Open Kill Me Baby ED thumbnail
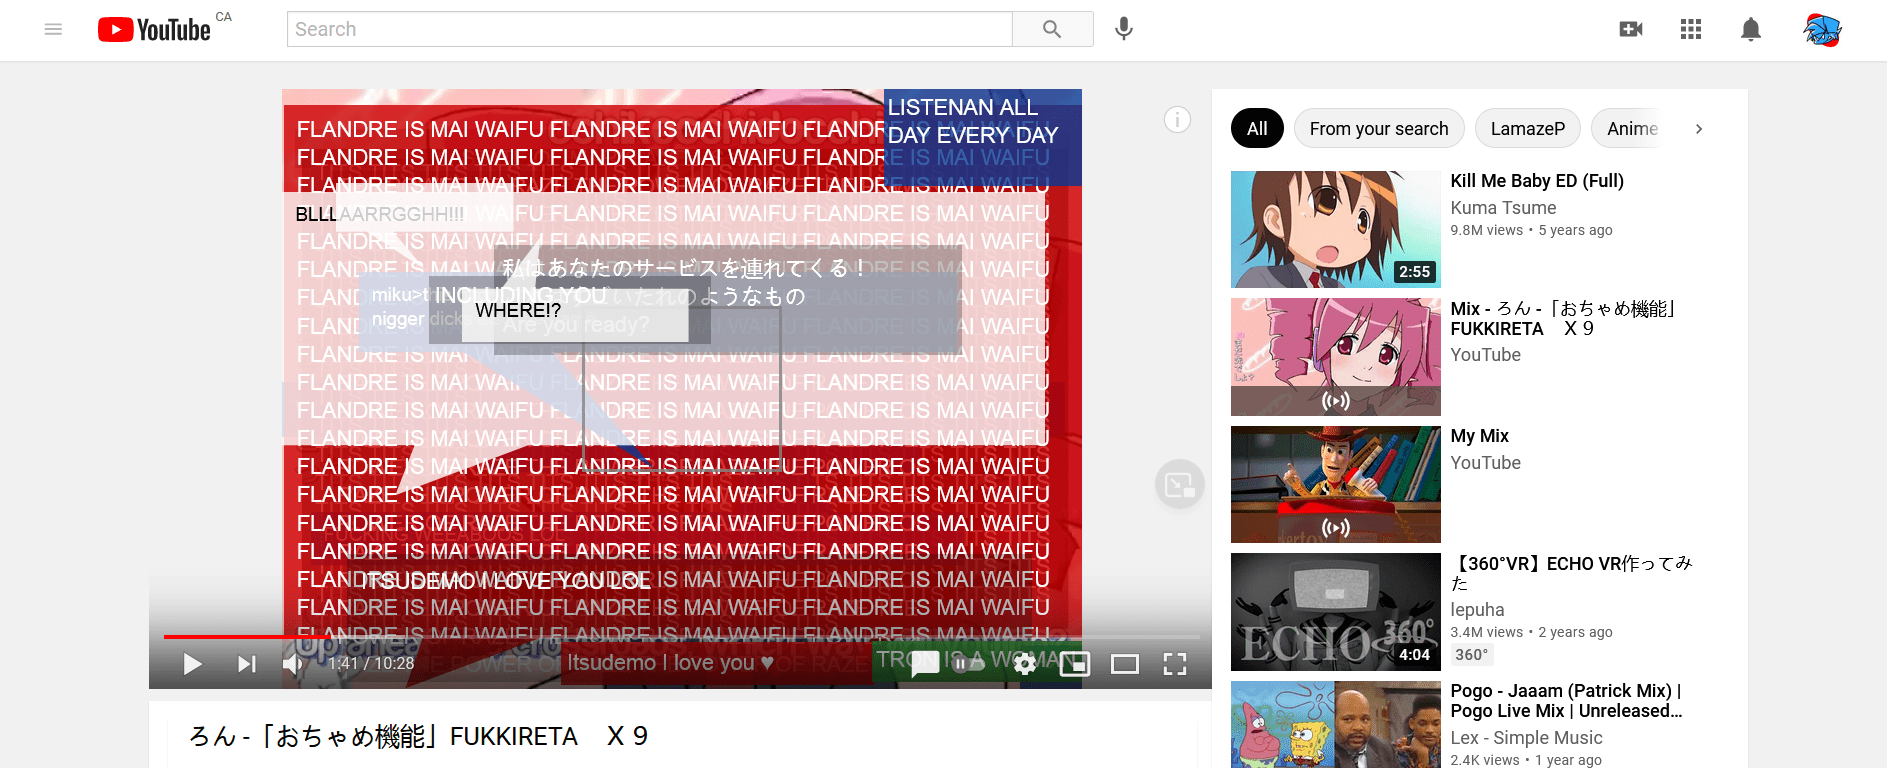Viewport: 1887px width, 768px height. (1336, 229)
